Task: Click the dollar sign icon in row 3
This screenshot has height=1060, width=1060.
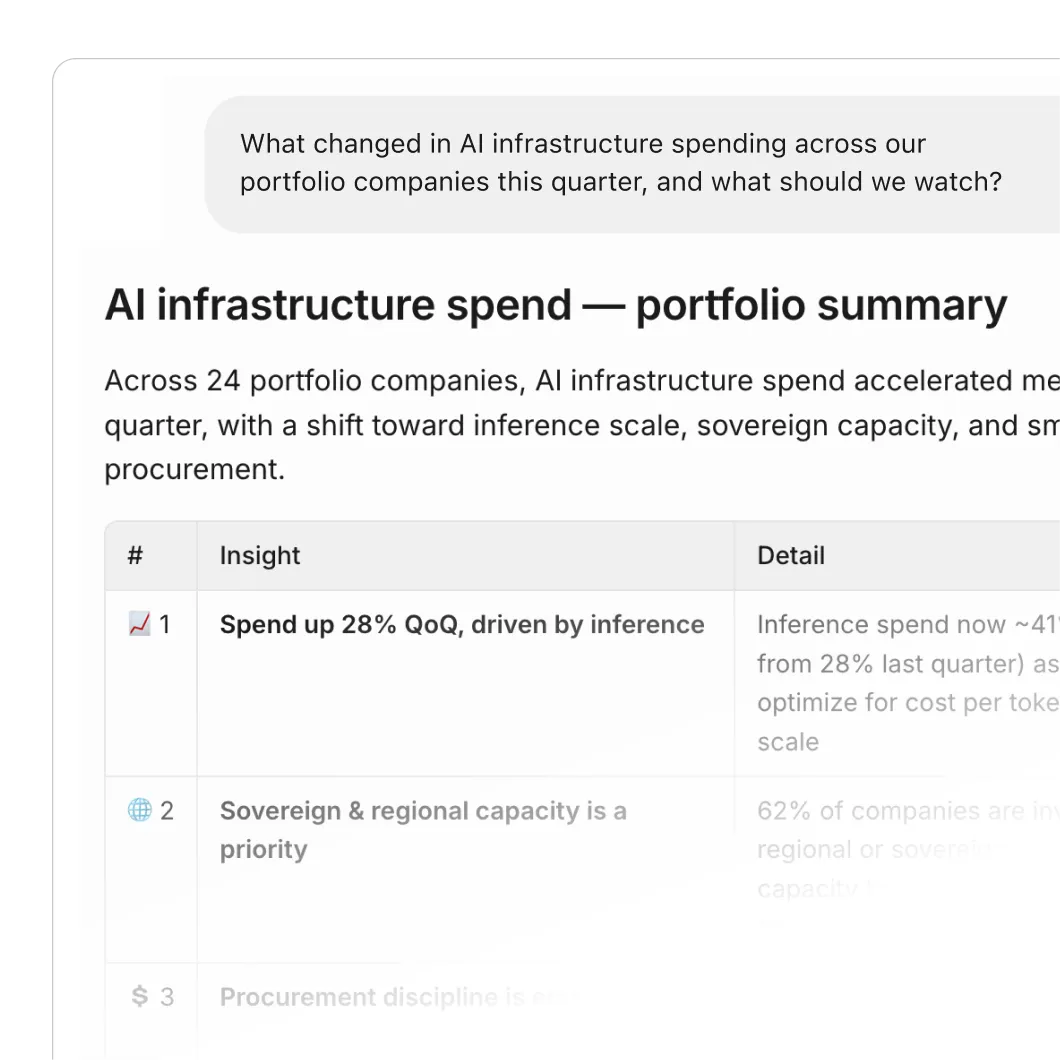Action: [139, 996]
